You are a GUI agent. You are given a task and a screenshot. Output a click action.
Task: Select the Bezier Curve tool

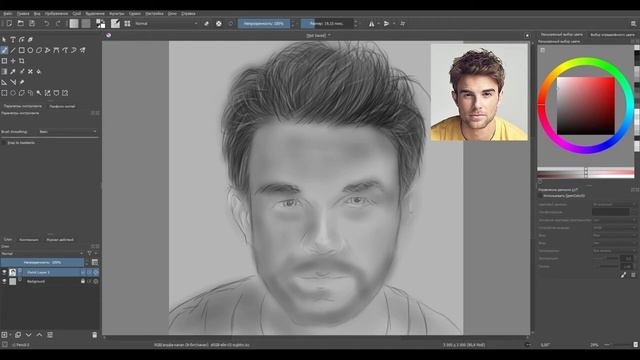(x=56, y=50)
